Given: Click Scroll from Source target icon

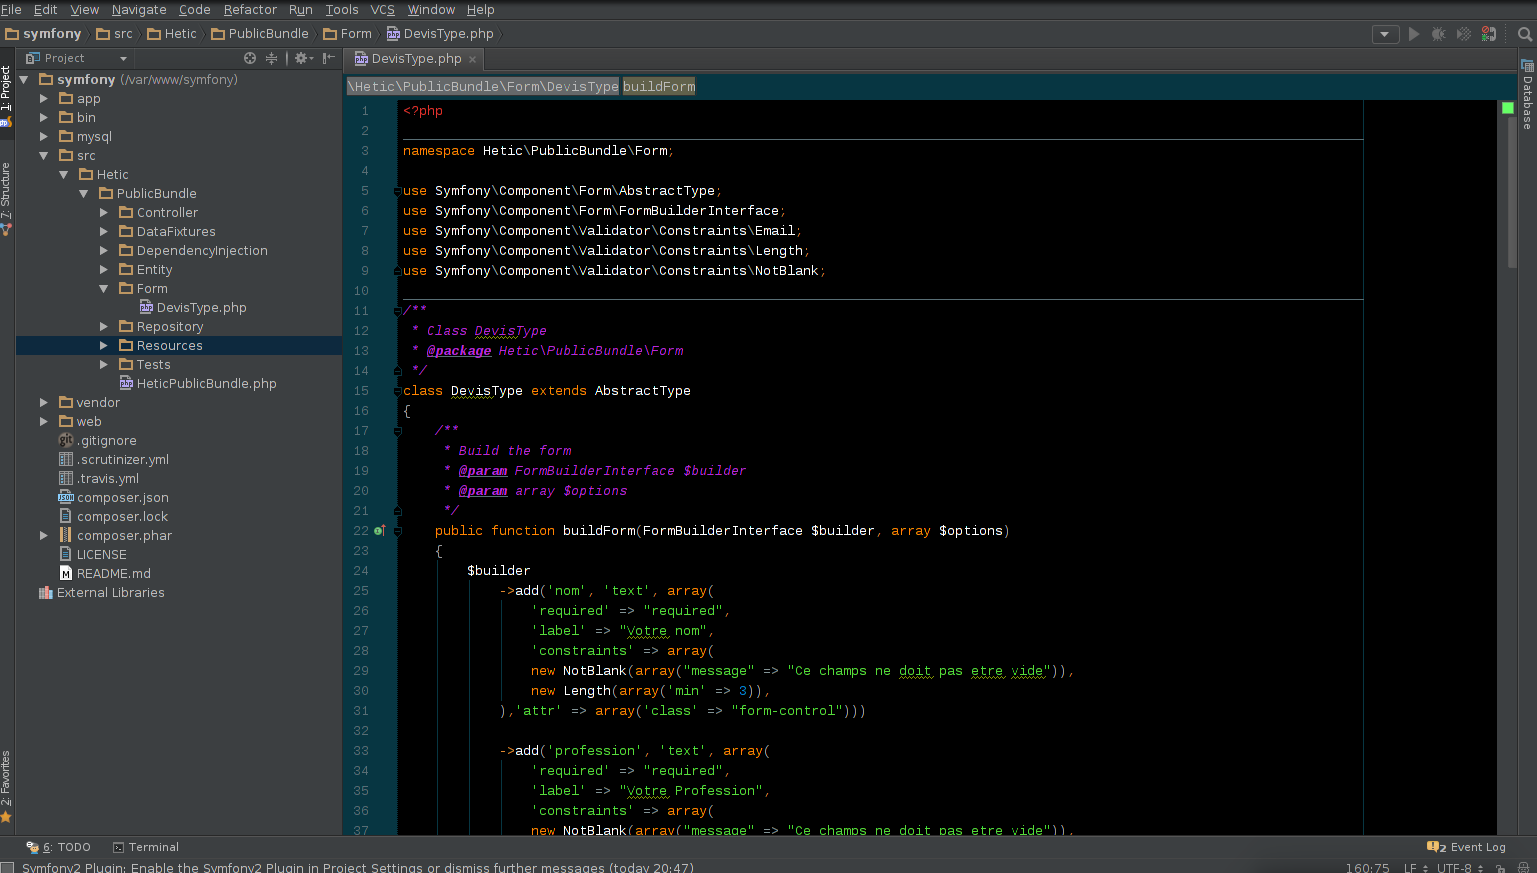Looking at the screenshot, I should pos(250,59).
